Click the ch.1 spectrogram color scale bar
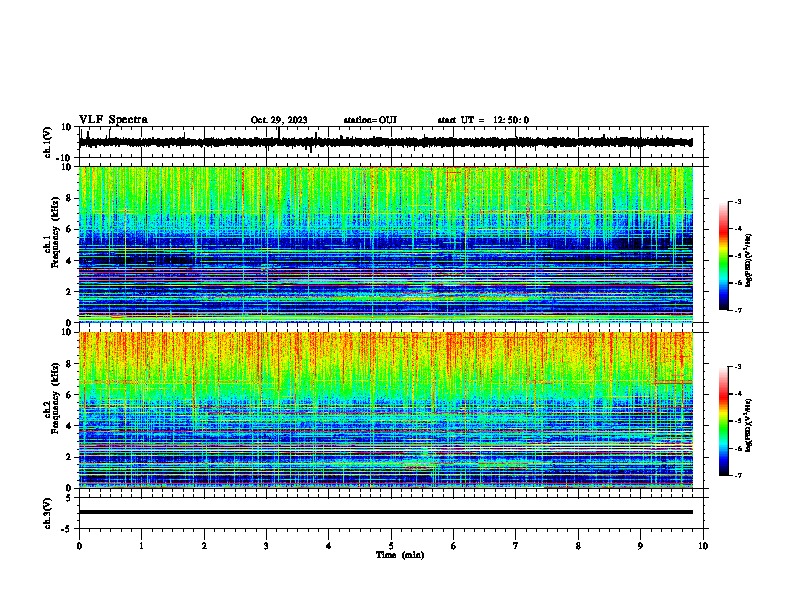Image resolution: width=792 pixels, height=612 pixels. pos(723,256)
